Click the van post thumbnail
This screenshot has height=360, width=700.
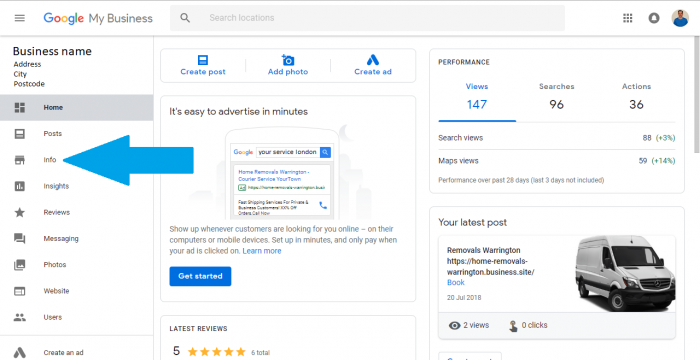tap(625, 273)
